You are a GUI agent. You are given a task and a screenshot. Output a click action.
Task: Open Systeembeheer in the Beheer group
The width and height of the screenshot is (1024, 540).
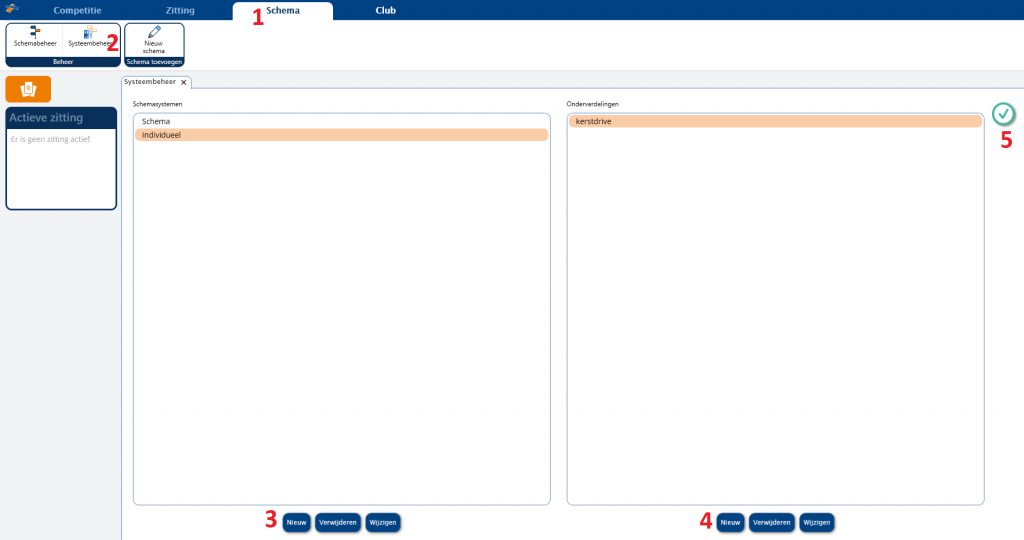click(x=88, y=39)
